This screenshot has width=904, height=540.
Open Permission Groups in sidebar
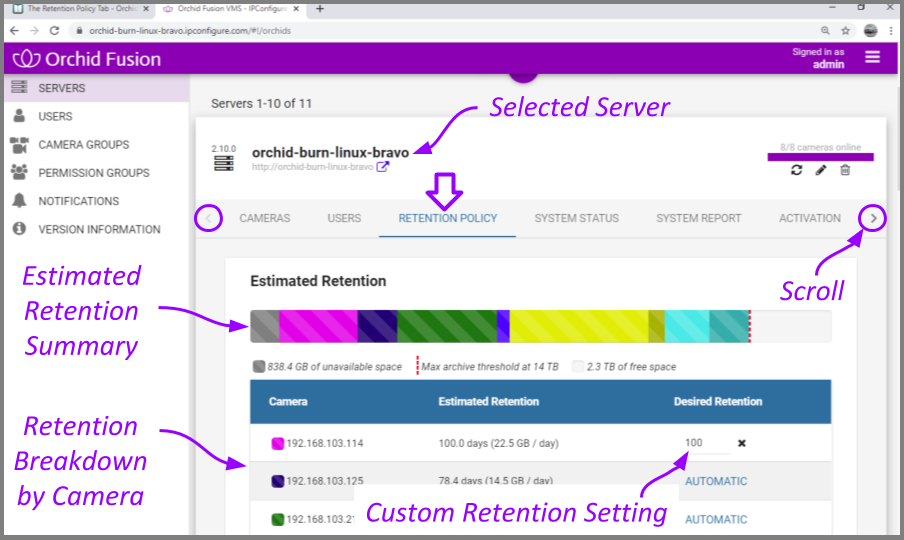click(96, 173)
